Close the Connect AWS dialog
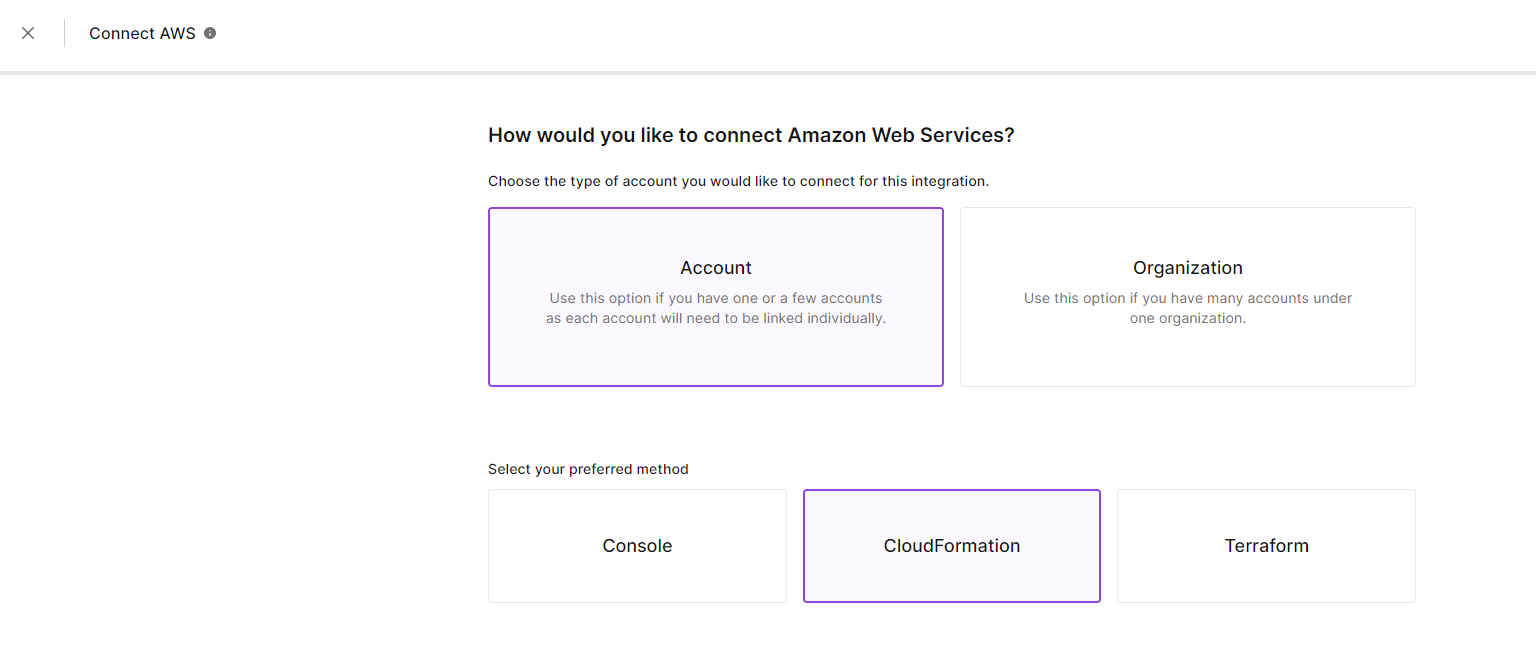The width and height of the screenshot is (1536, 662). [28, 33]
